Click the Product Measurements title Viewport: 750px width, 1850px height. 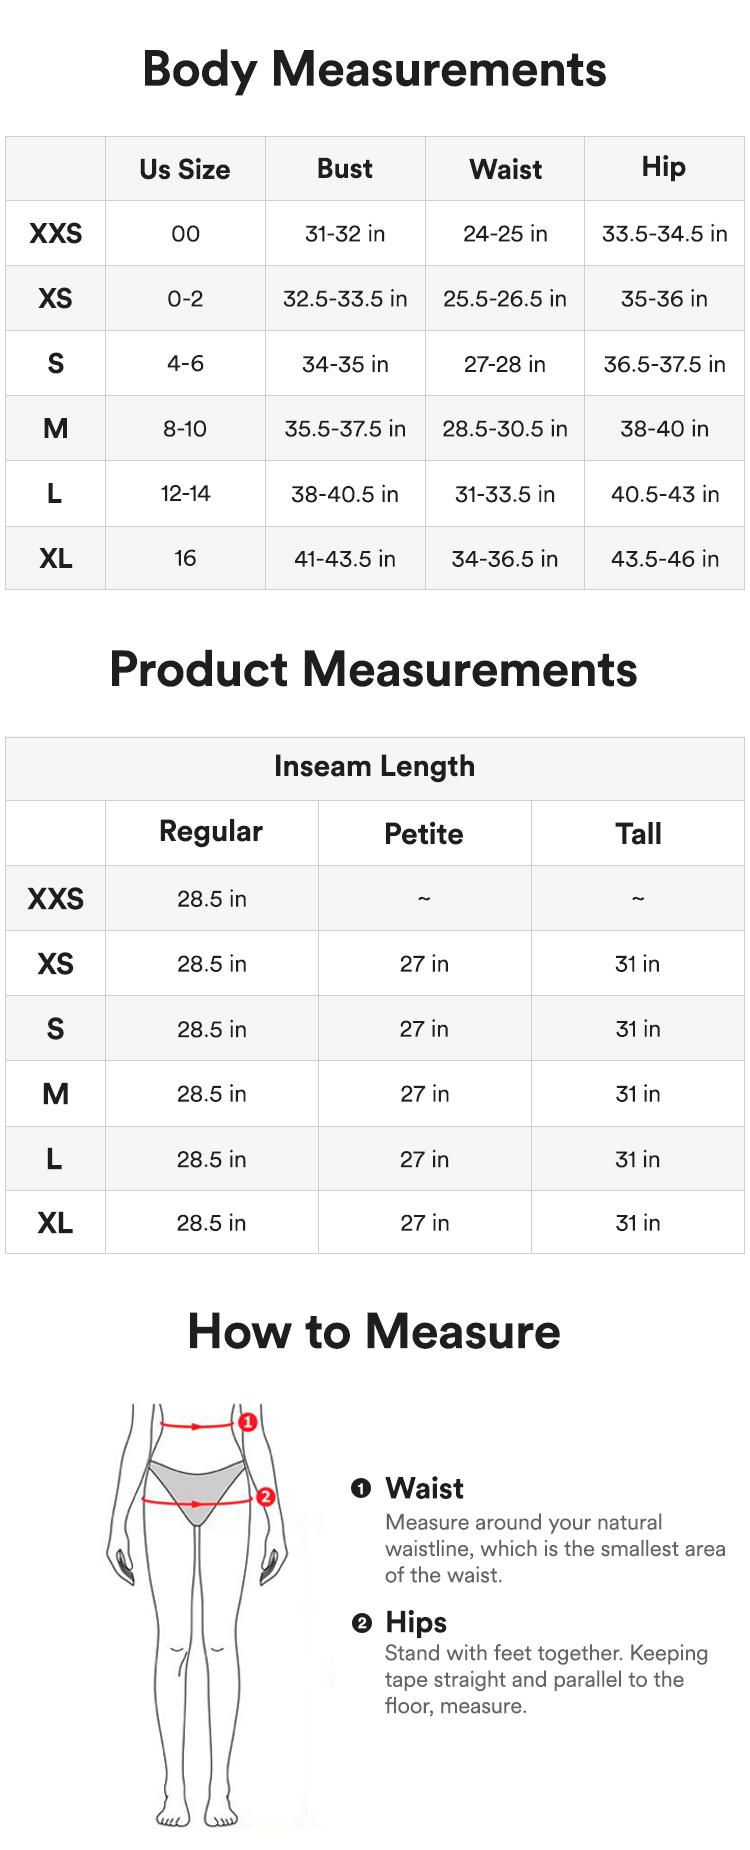point(373,669)
